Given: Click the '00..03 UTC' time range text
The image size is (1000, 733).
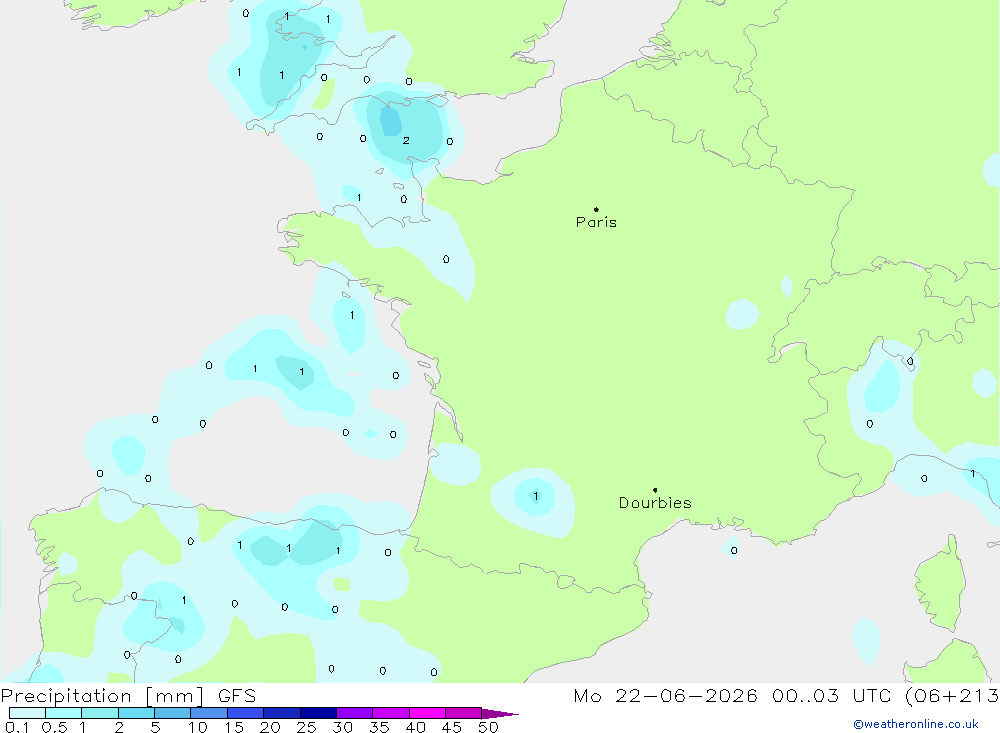Looking at the screenshot, I should (x=831, y=696).
